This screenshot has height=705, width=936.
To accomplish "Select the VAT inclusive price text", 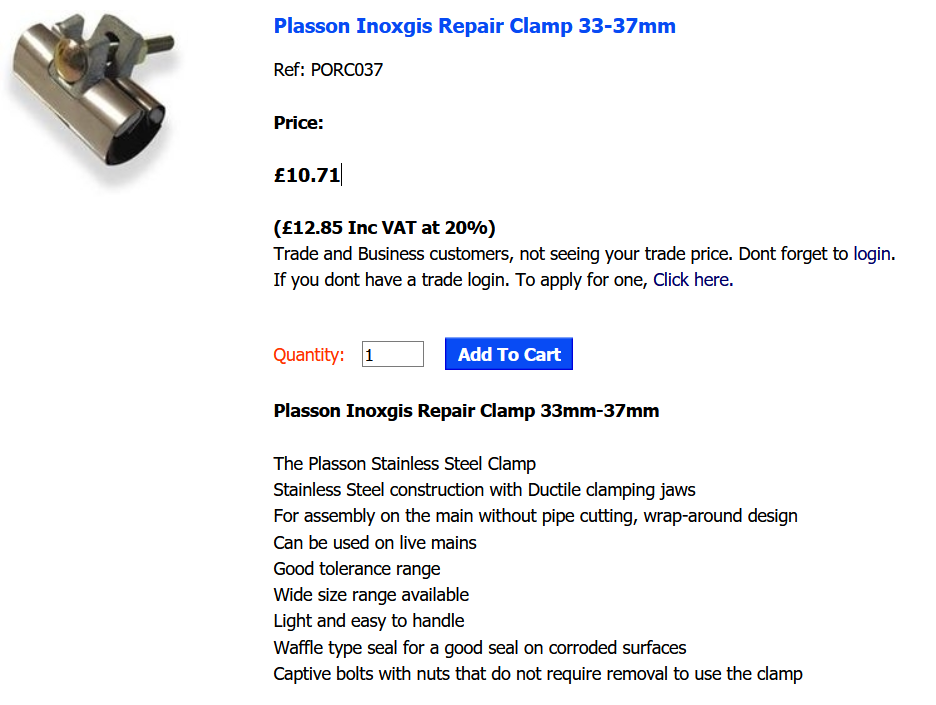I will (384, 227).
